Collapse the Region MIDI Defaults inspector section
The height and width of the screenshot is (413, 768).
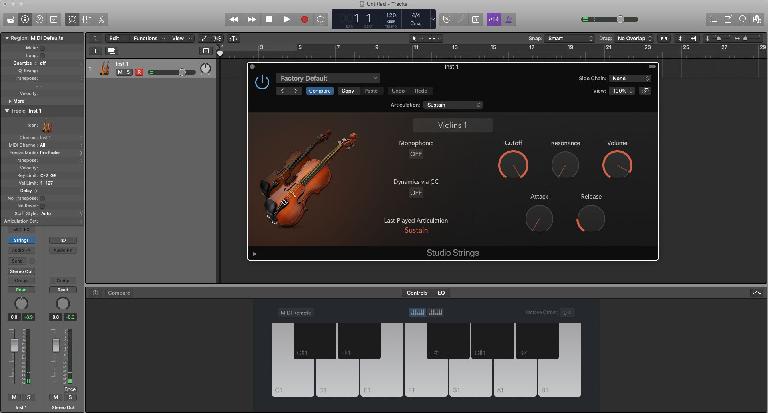click(7, 38)
